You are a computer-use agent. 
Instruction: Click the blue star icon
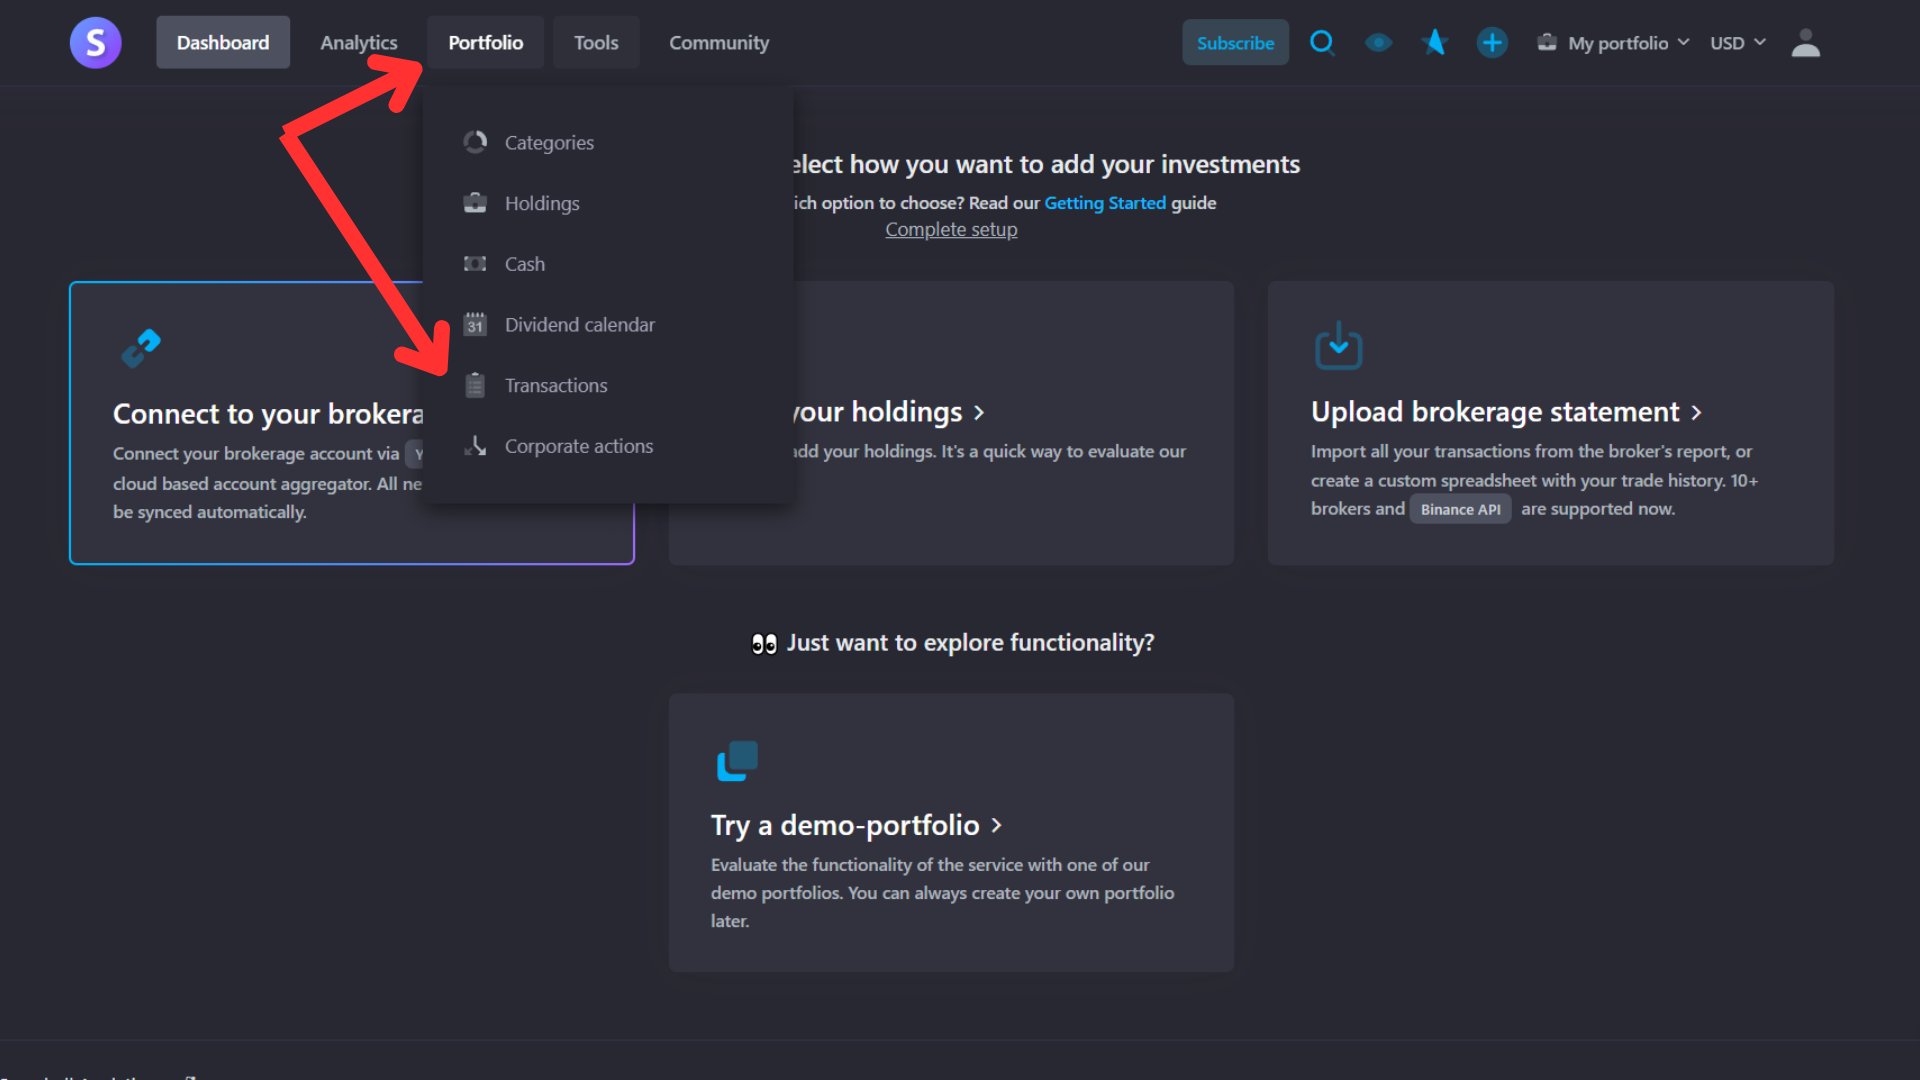point(1435,43)
